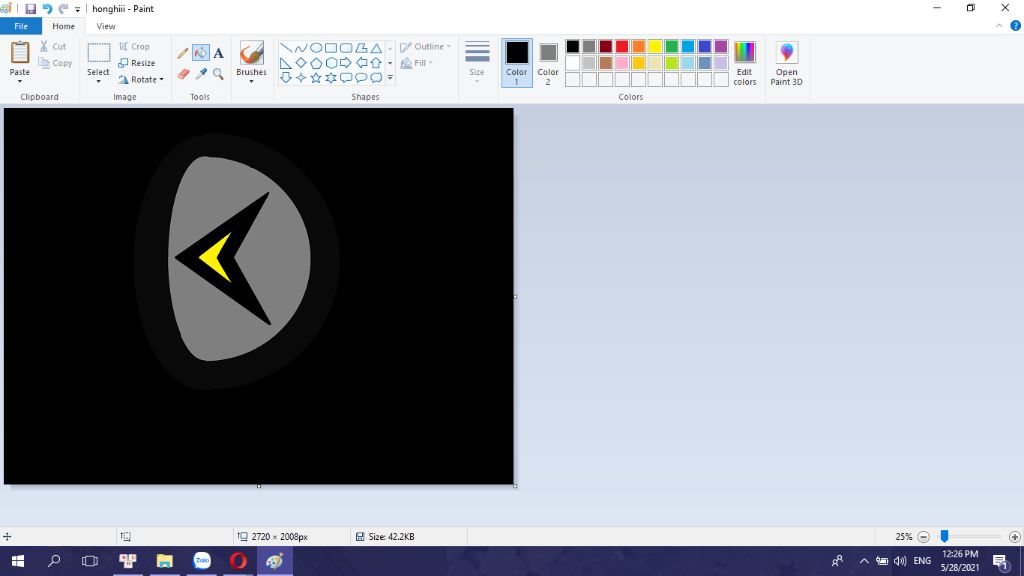The width and height of the screenshot is (1024, 576).
Task: Zoom in with the plus button
Action: point(1014,537)
